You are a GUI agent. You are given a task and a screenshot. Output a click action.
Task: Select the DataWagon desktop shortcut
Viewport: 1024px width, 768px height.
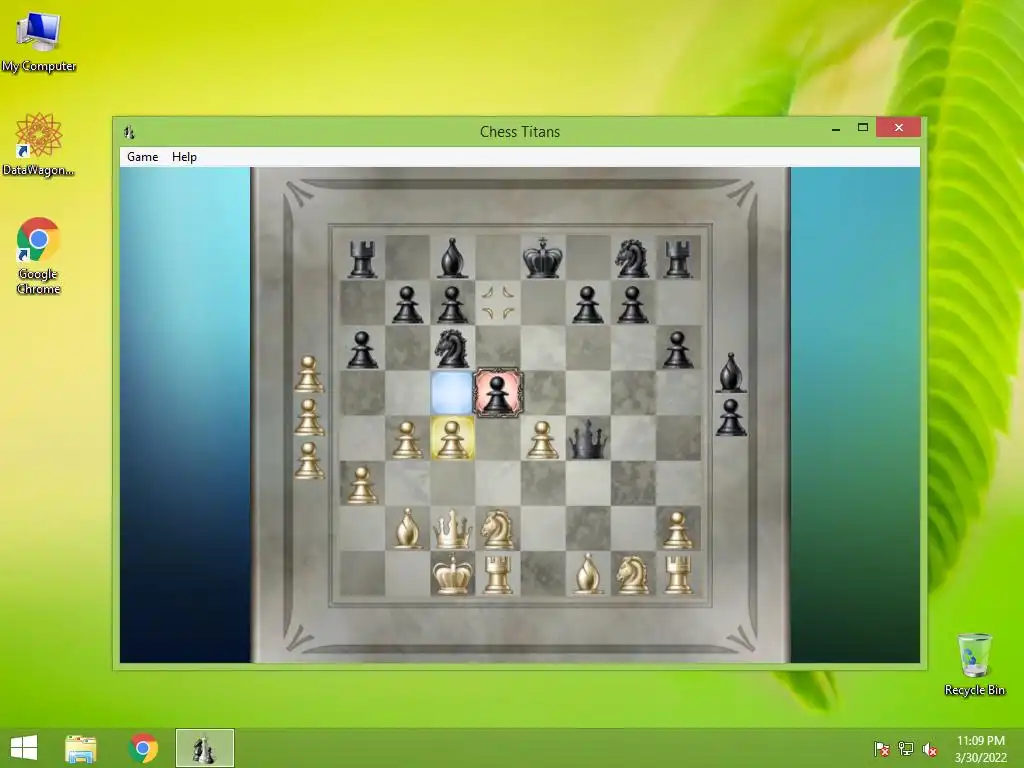click(38, 145)
